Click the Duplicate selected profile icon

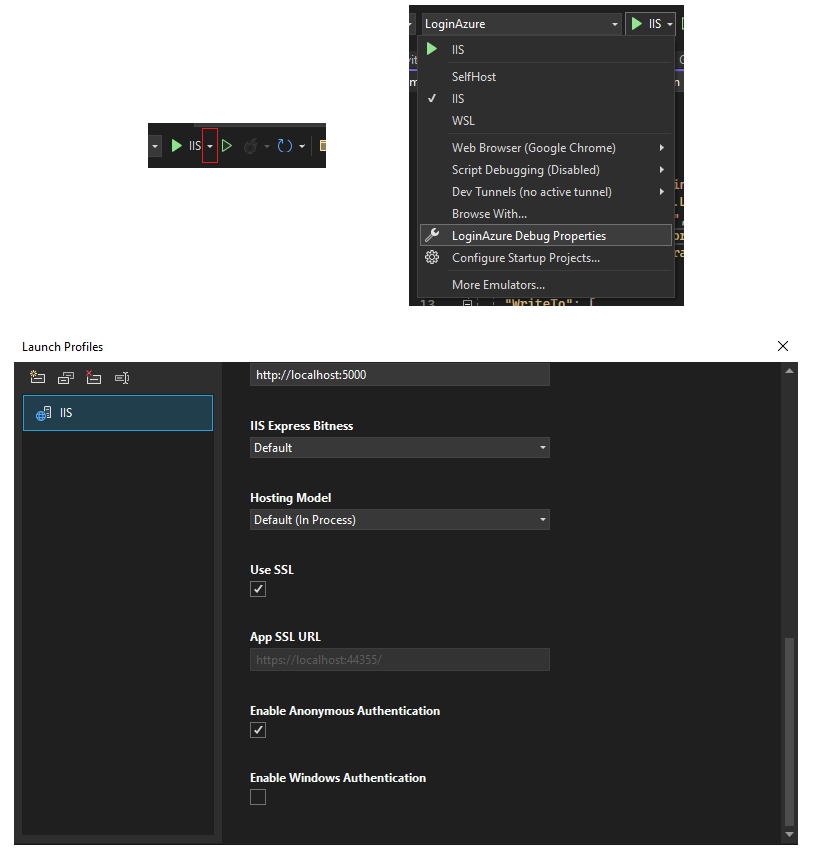click(x=66, y=378)
